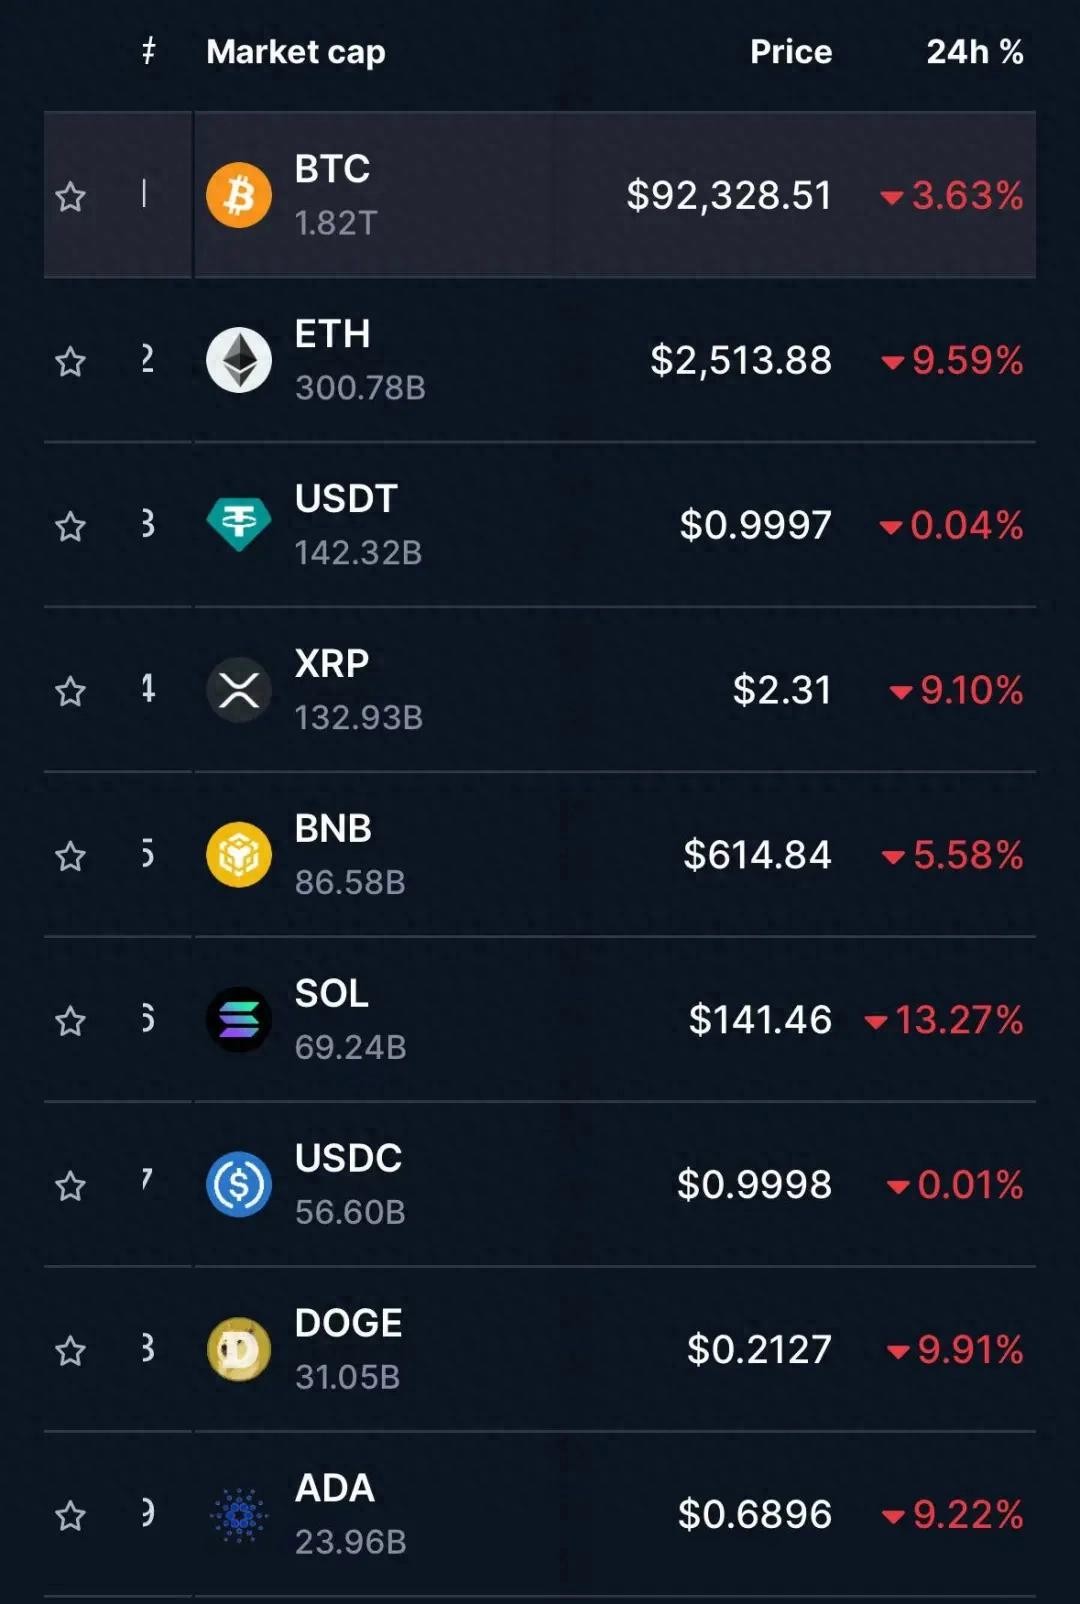Screen dimensions: 1080x1604
Task: Select the Tether USDT logo
Action: 239,524
